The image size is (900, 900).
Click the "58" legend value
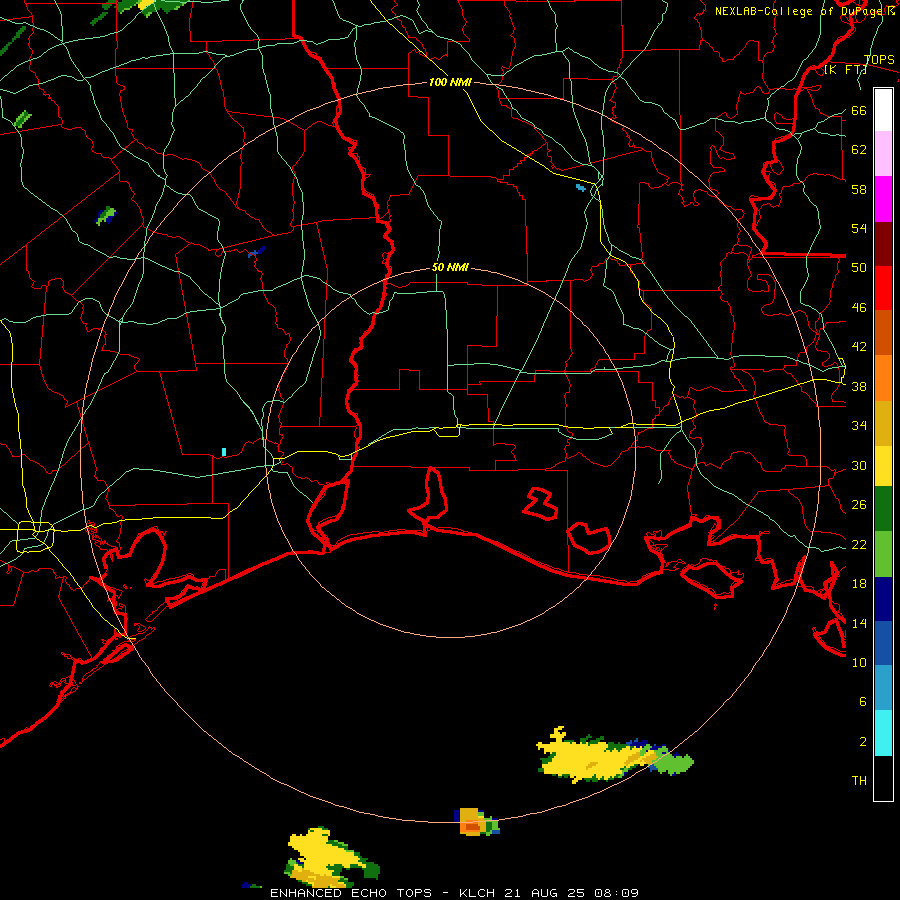859,189
